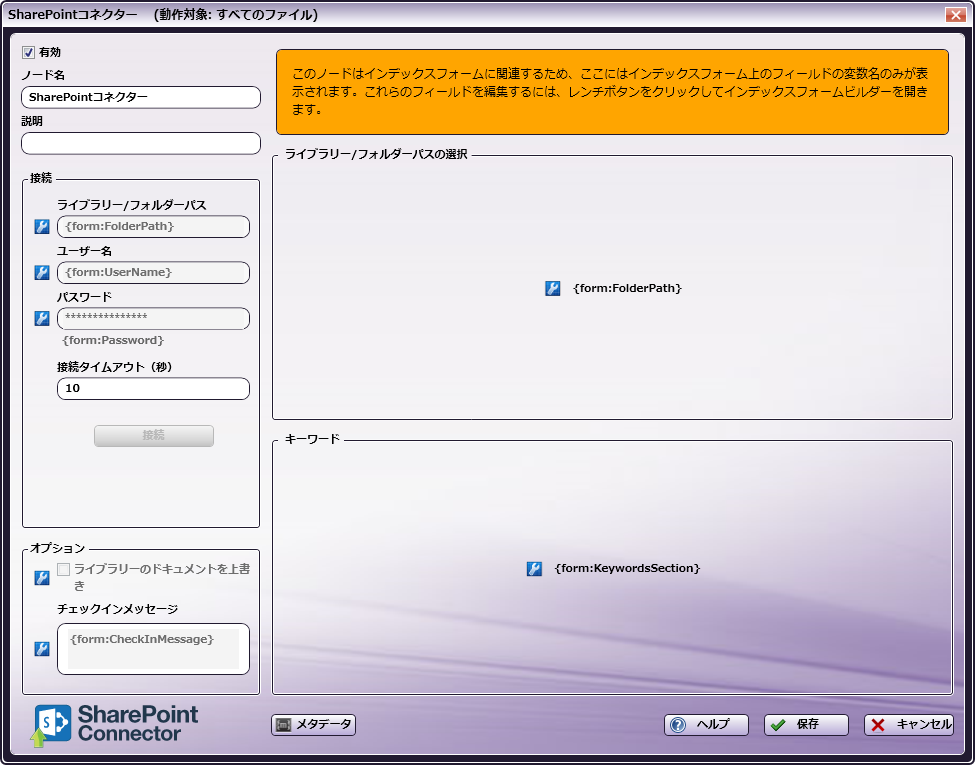Screen dimensions: 975x765
Task: Click the orange index form notice
Action: 612,92
